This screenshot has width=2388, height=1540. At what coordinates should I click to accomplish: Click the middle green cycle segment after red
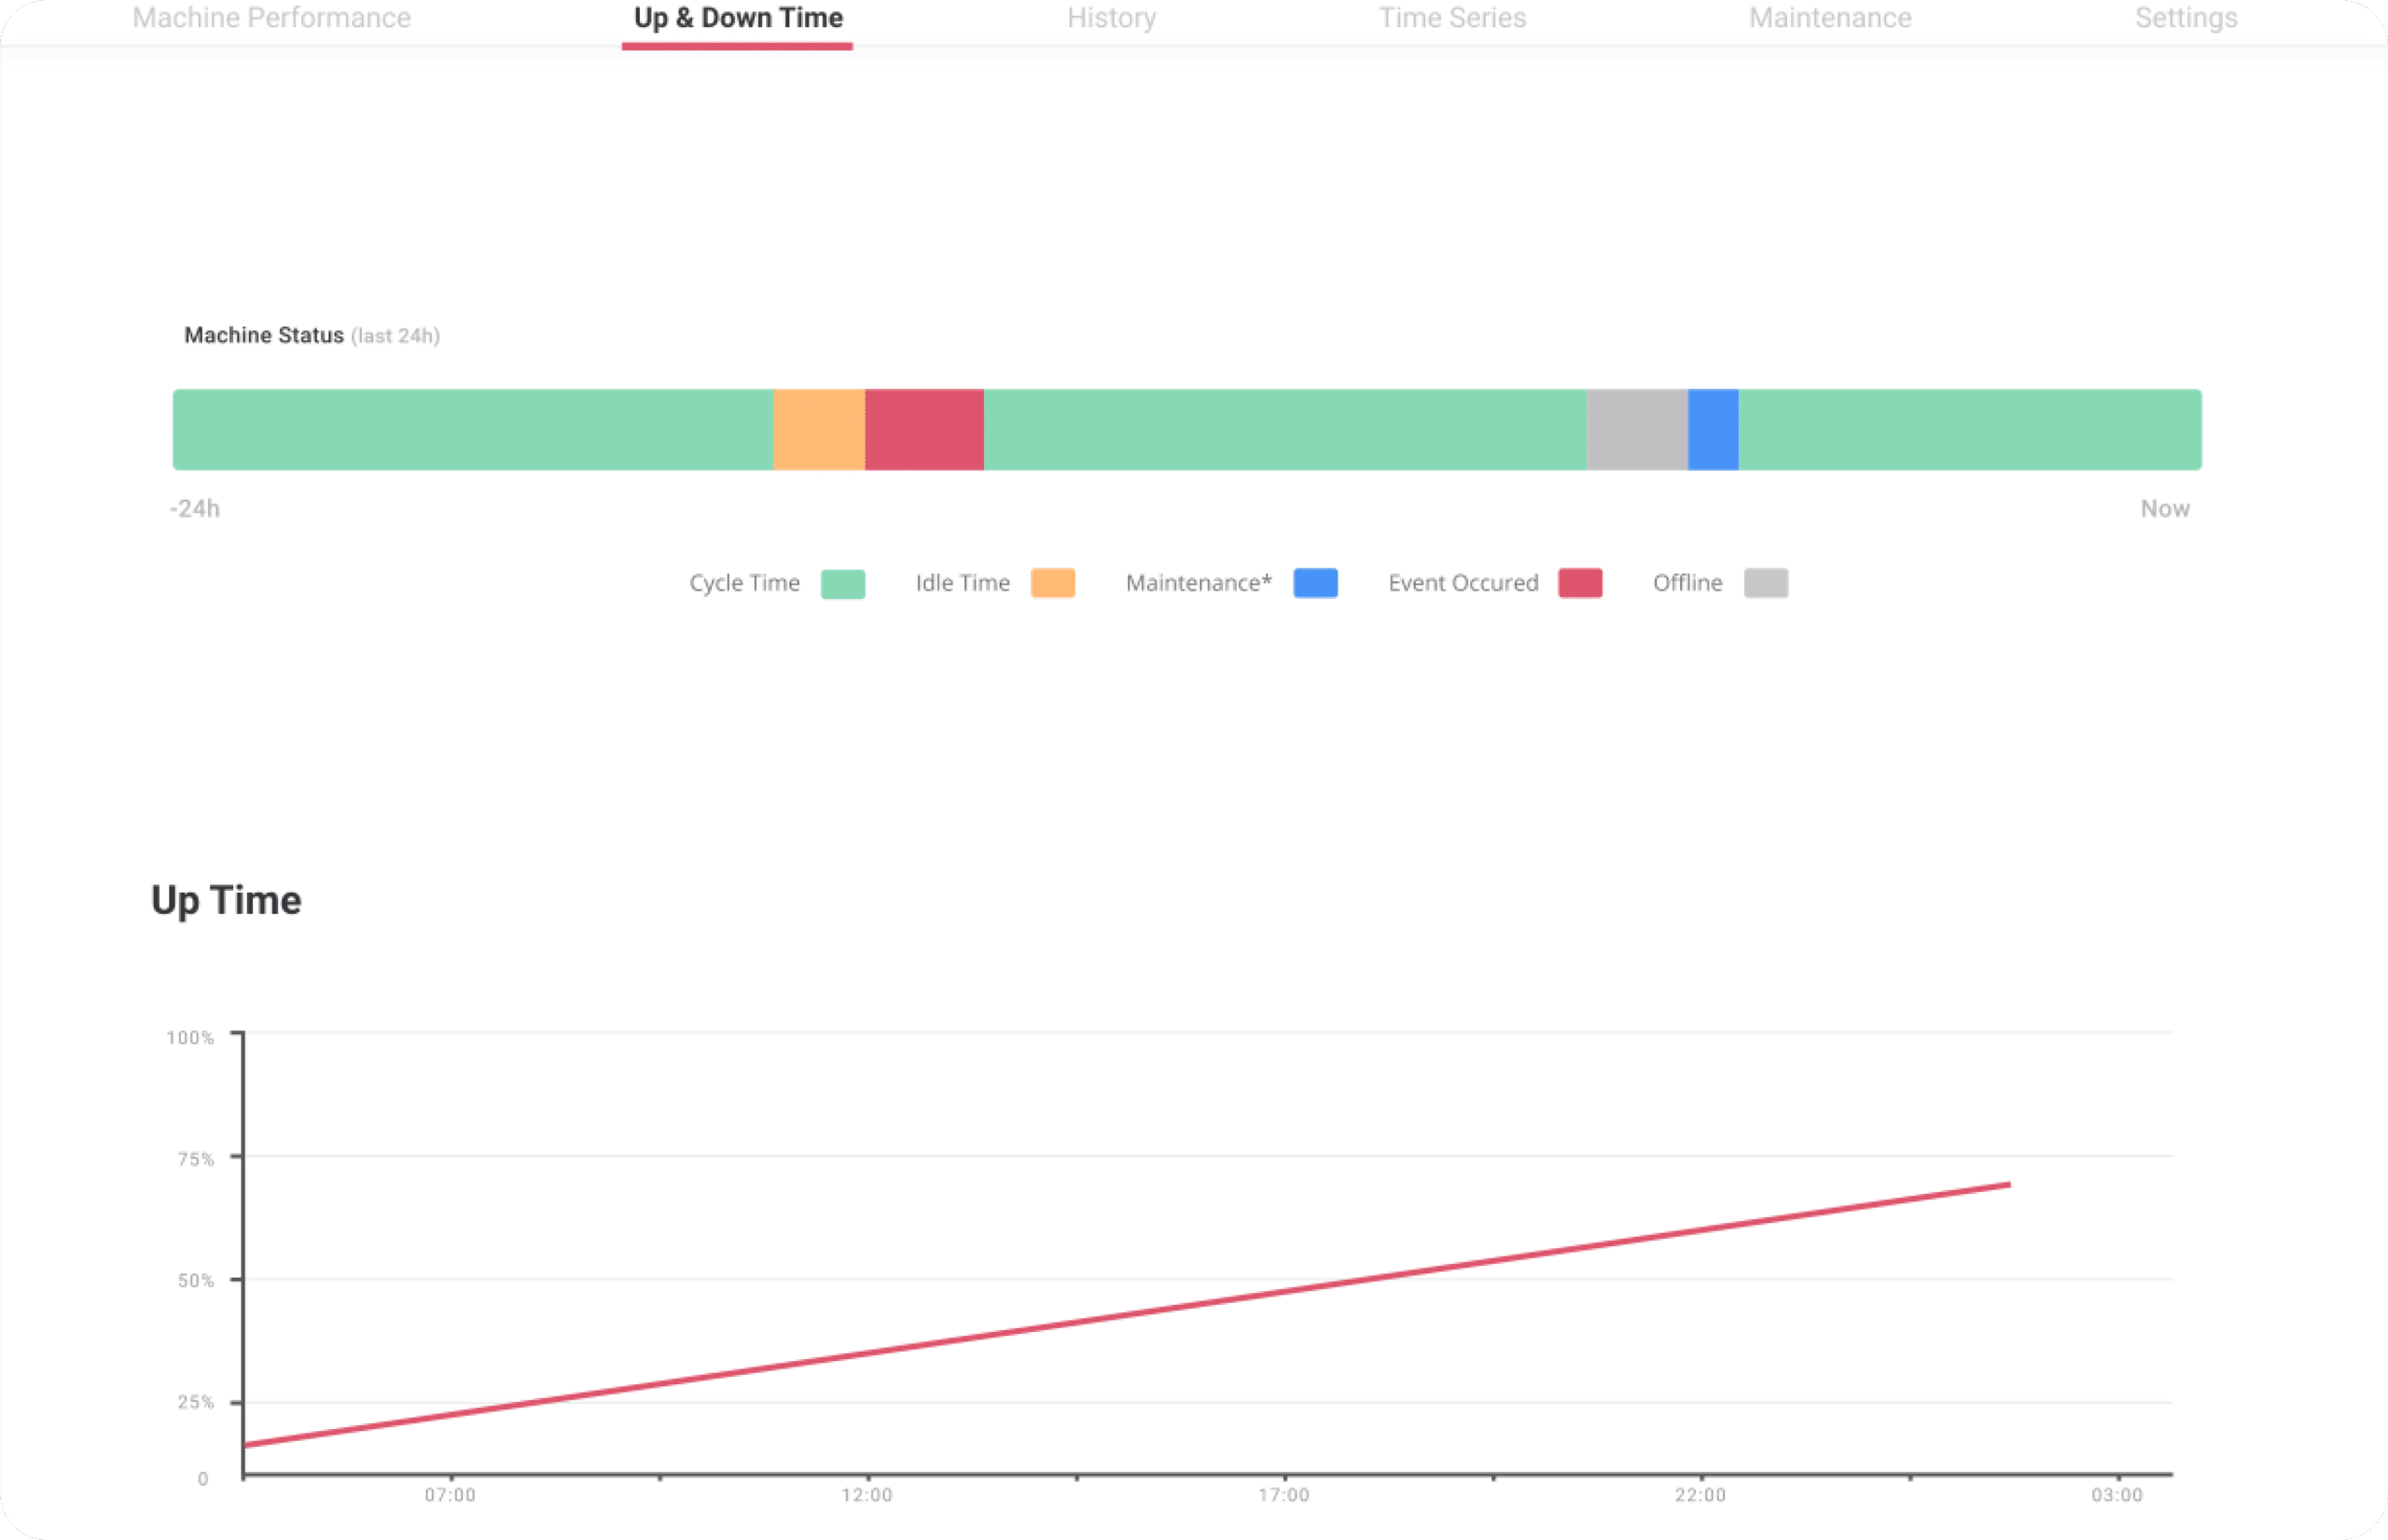click(1285, 430)
